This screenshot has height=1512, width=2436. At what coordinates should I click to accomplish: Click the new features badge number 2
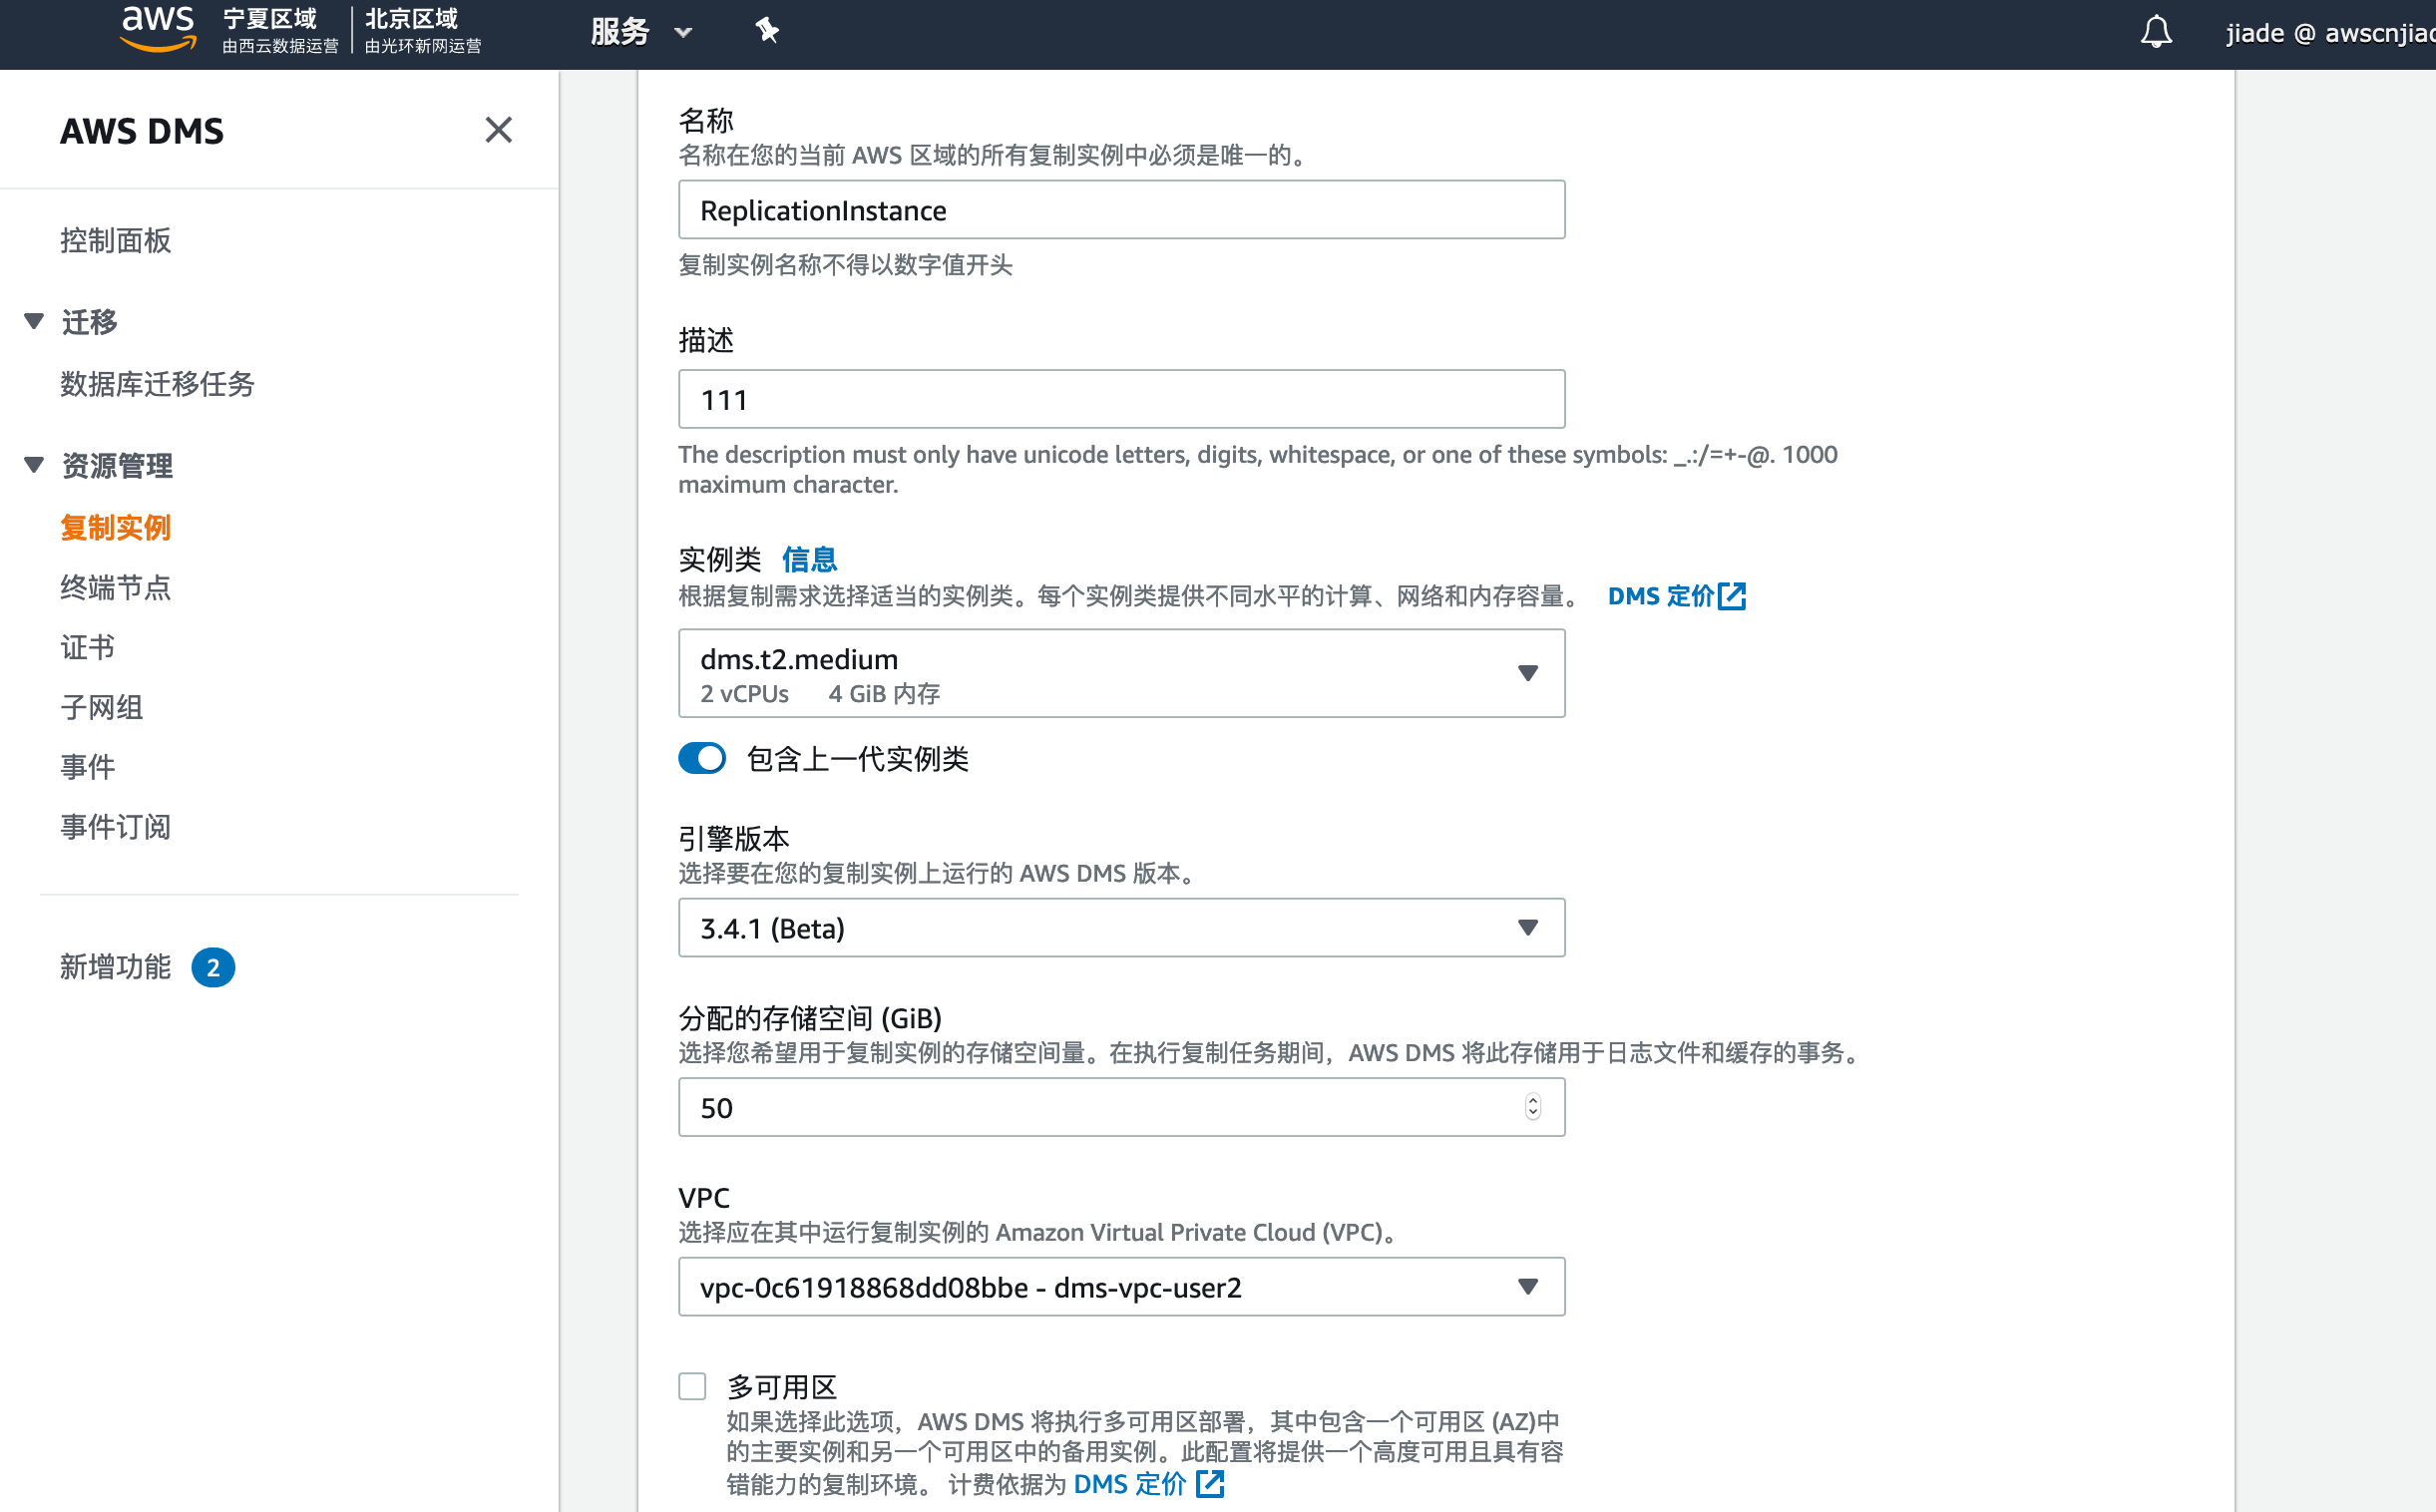[x=213, y=967]
